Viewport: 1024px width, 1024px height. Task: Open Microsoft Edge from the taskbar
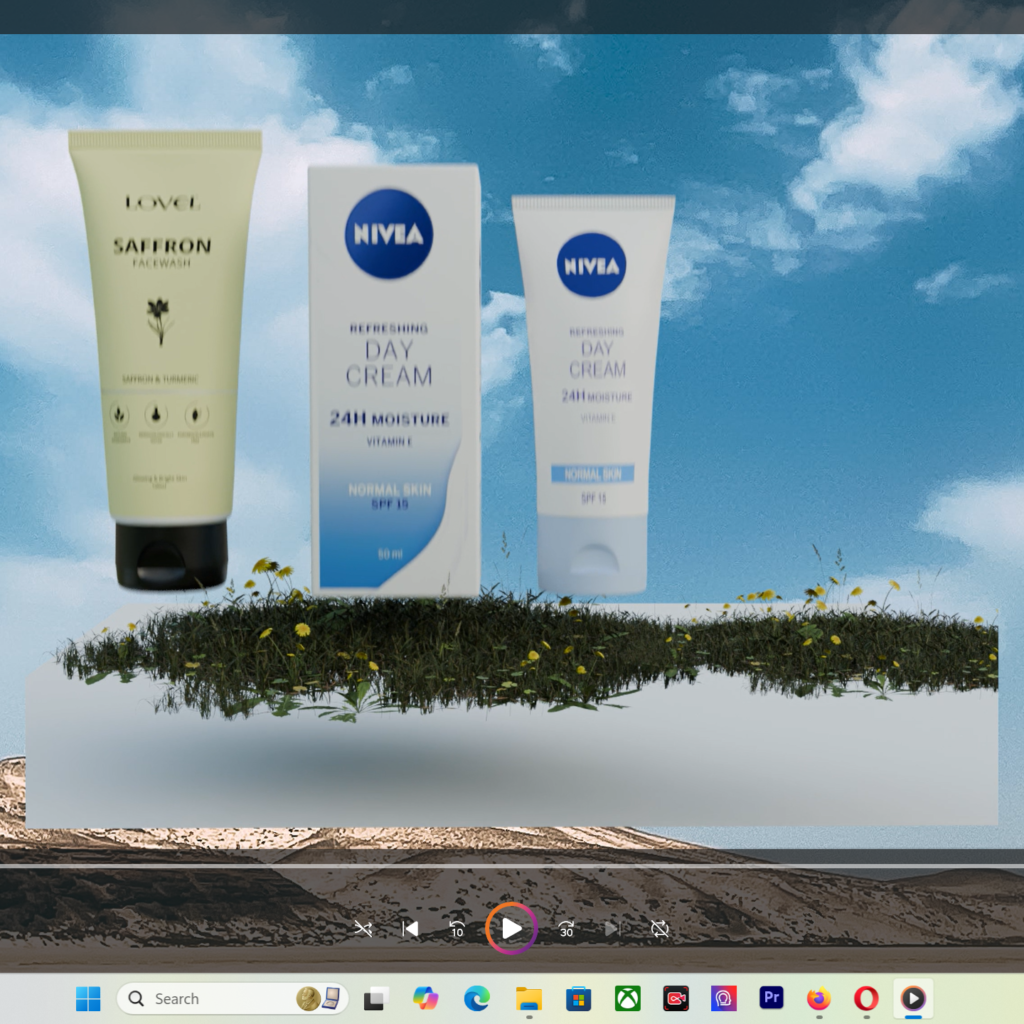[x=477, y=998]
